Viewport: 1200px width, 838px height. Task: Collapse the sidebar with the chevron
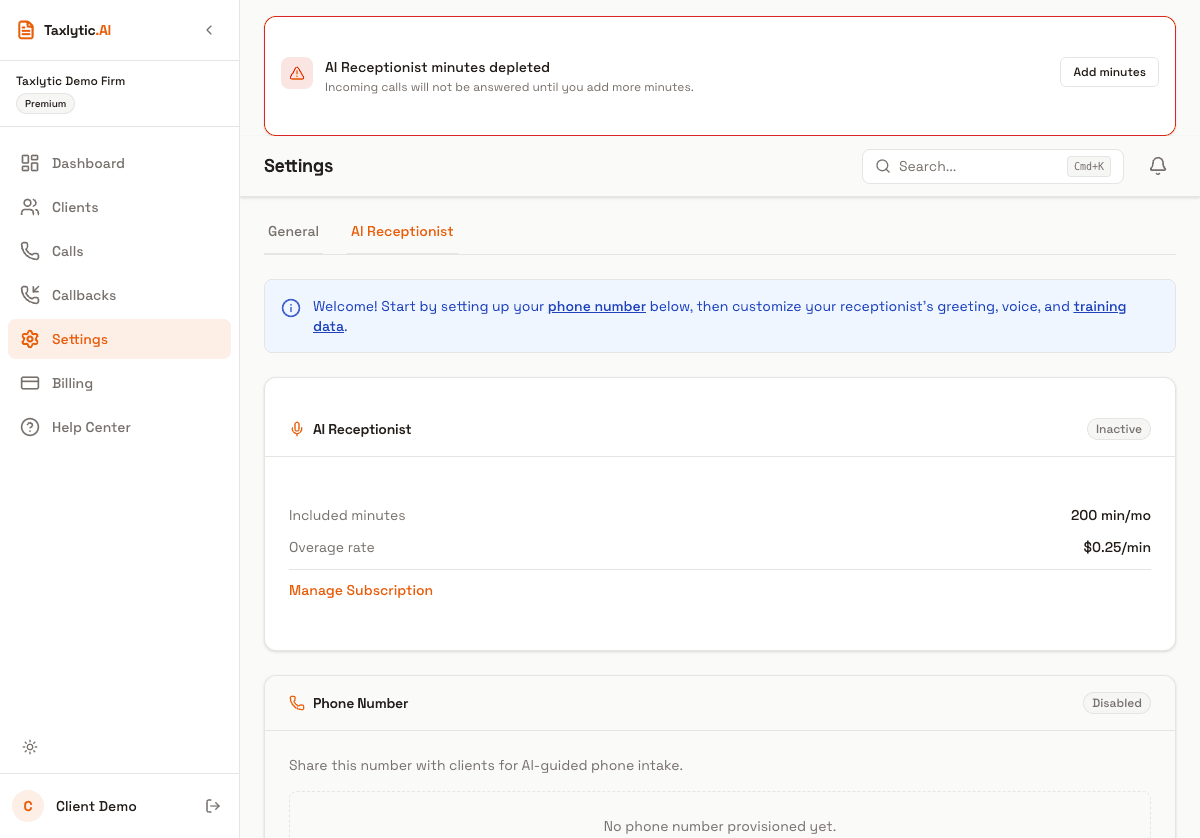pyautogui.click(x=209, y=30)
